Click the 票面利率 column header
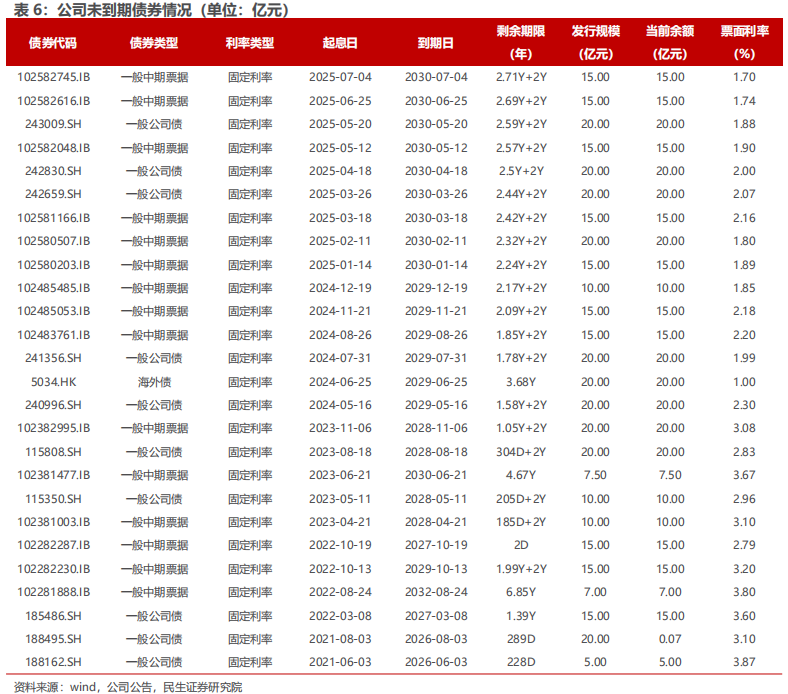Screen dimensions: 788x694 pos(744,43)
